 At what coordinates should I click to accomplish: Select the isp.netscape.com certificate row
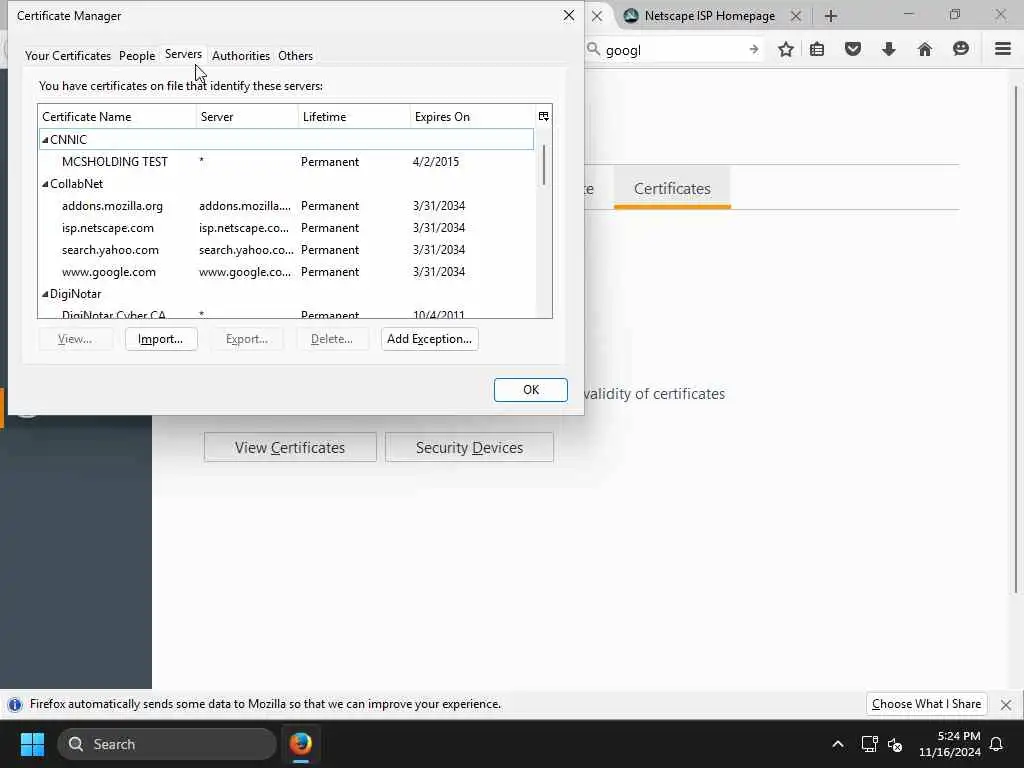286,228
